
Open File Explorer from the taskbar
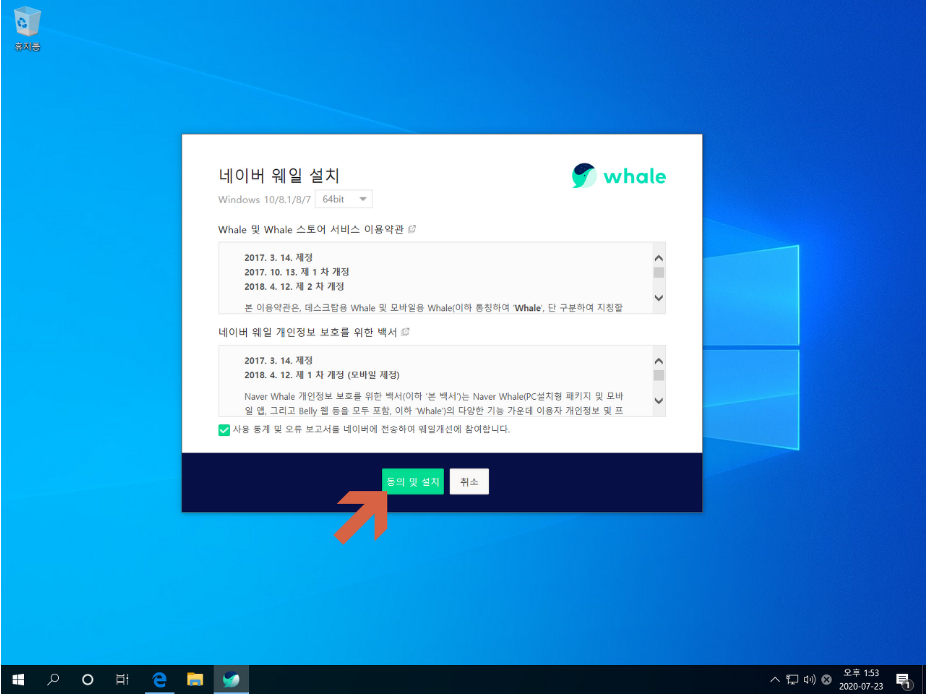[x=195, y=679]
